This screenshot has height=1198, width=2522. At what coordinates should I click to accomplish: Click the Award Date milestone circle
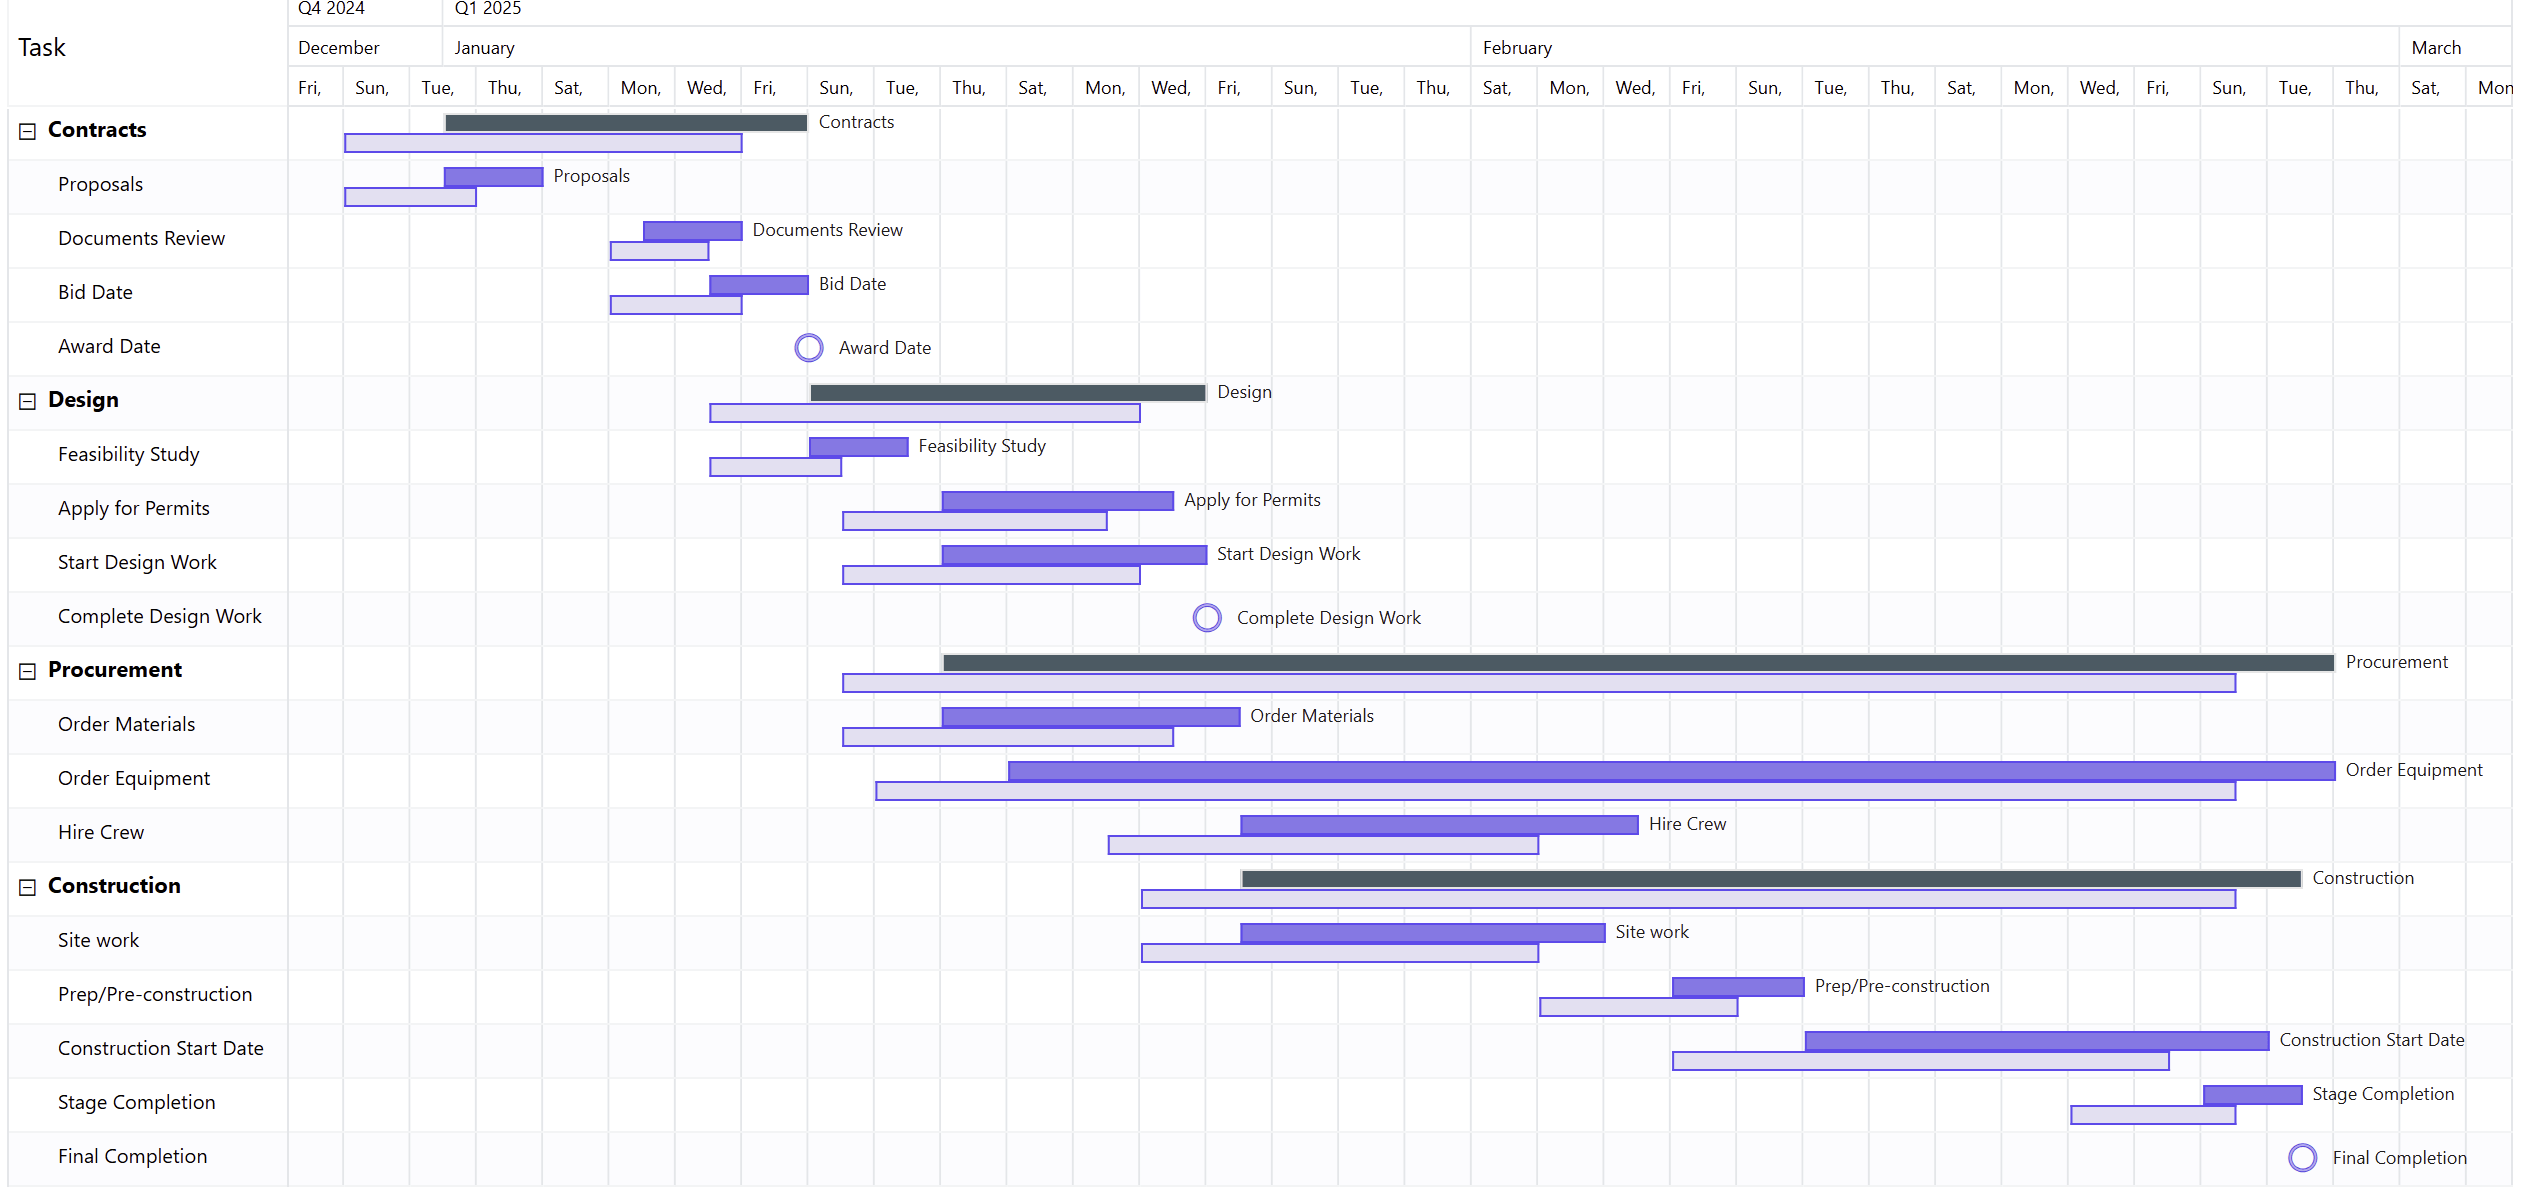tap(808, 348)
